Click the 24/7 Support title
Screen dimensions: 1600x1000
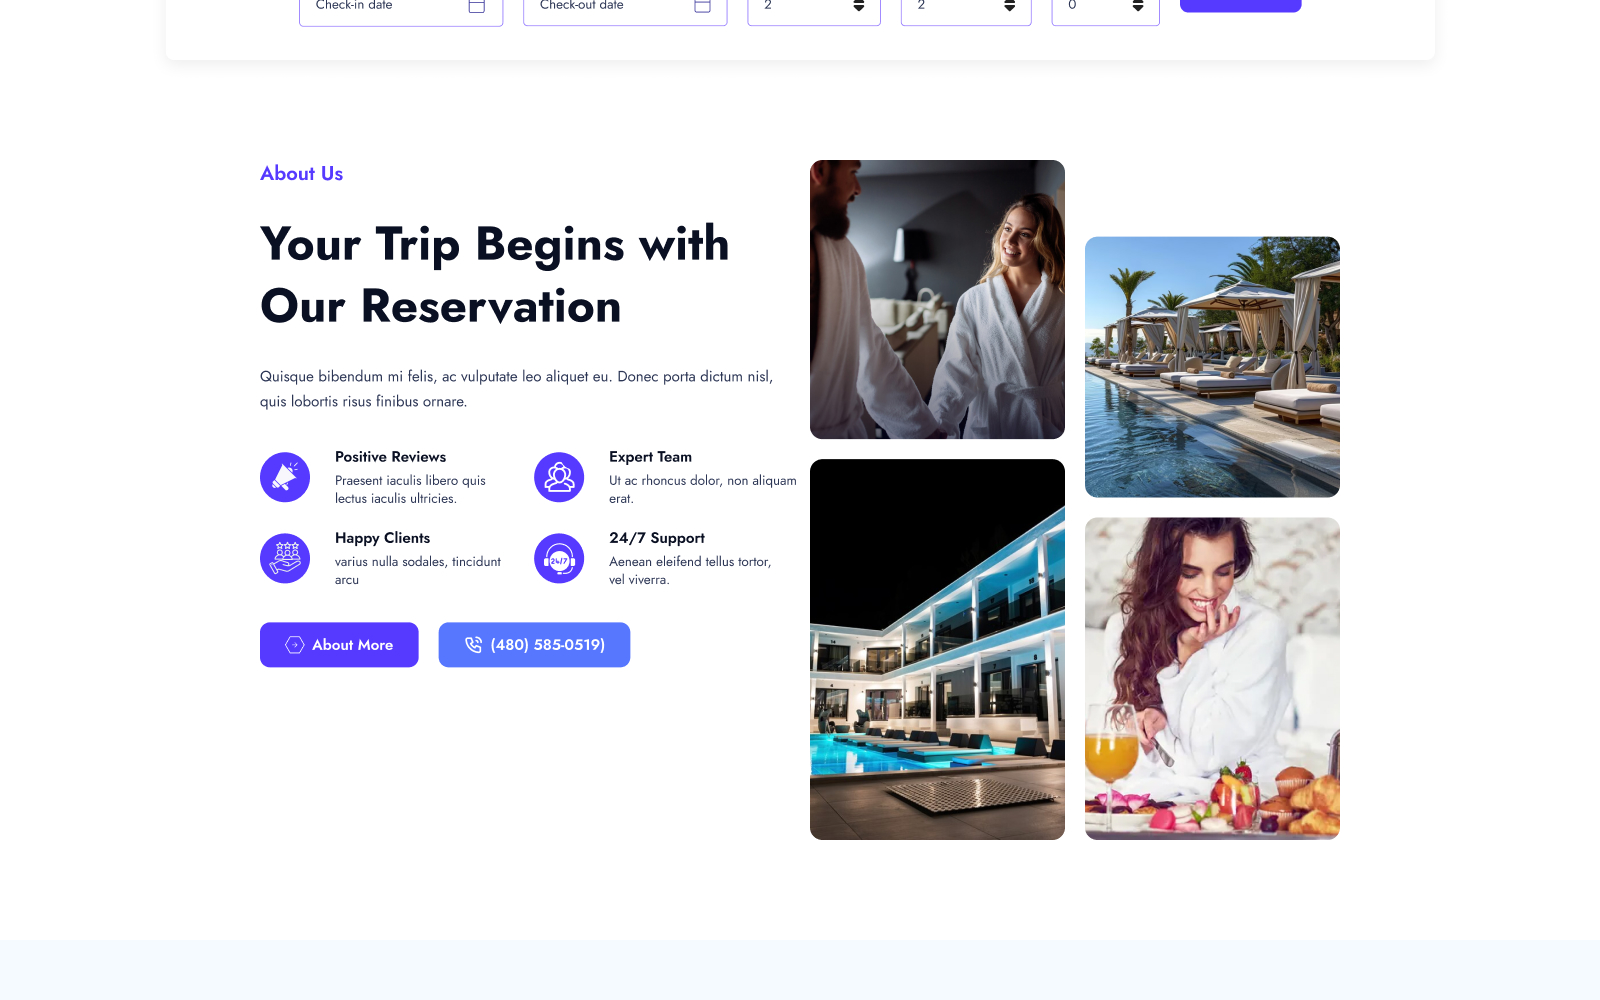pyautogui.click(x=657, y=538)
